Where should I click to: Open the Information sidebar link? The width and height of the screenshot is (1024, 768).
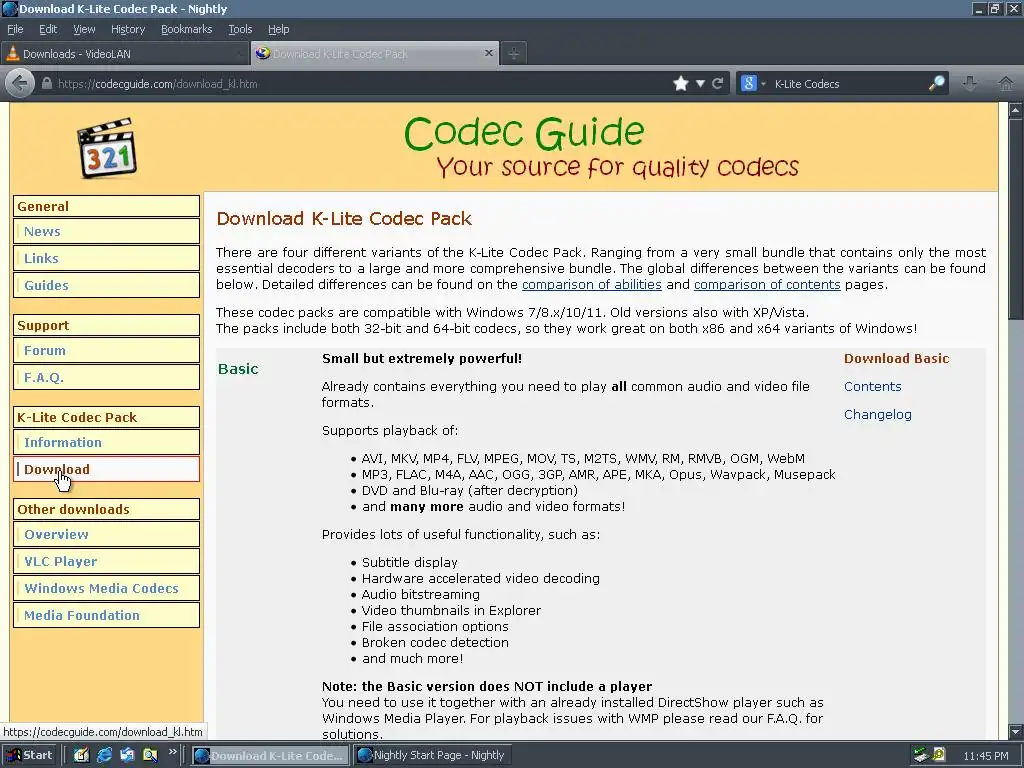(x=106, y=442)
